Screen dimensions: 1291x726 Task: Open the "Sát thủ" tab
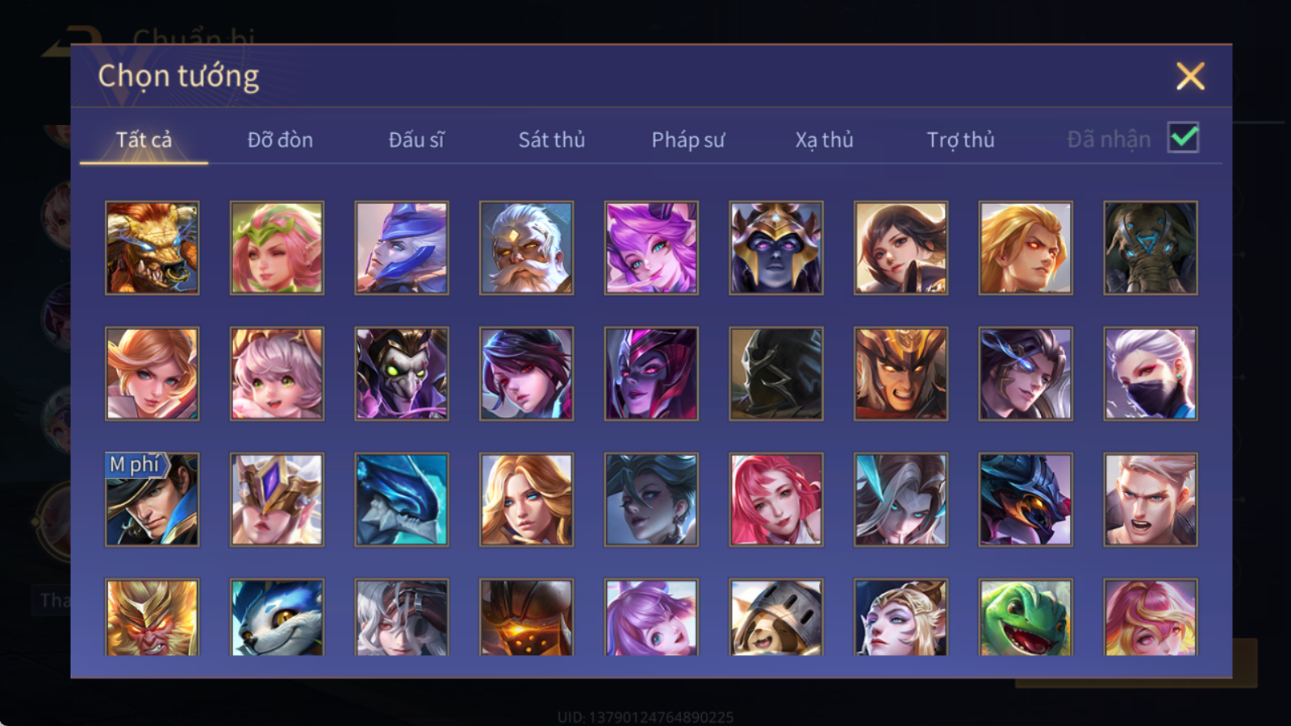551,140
